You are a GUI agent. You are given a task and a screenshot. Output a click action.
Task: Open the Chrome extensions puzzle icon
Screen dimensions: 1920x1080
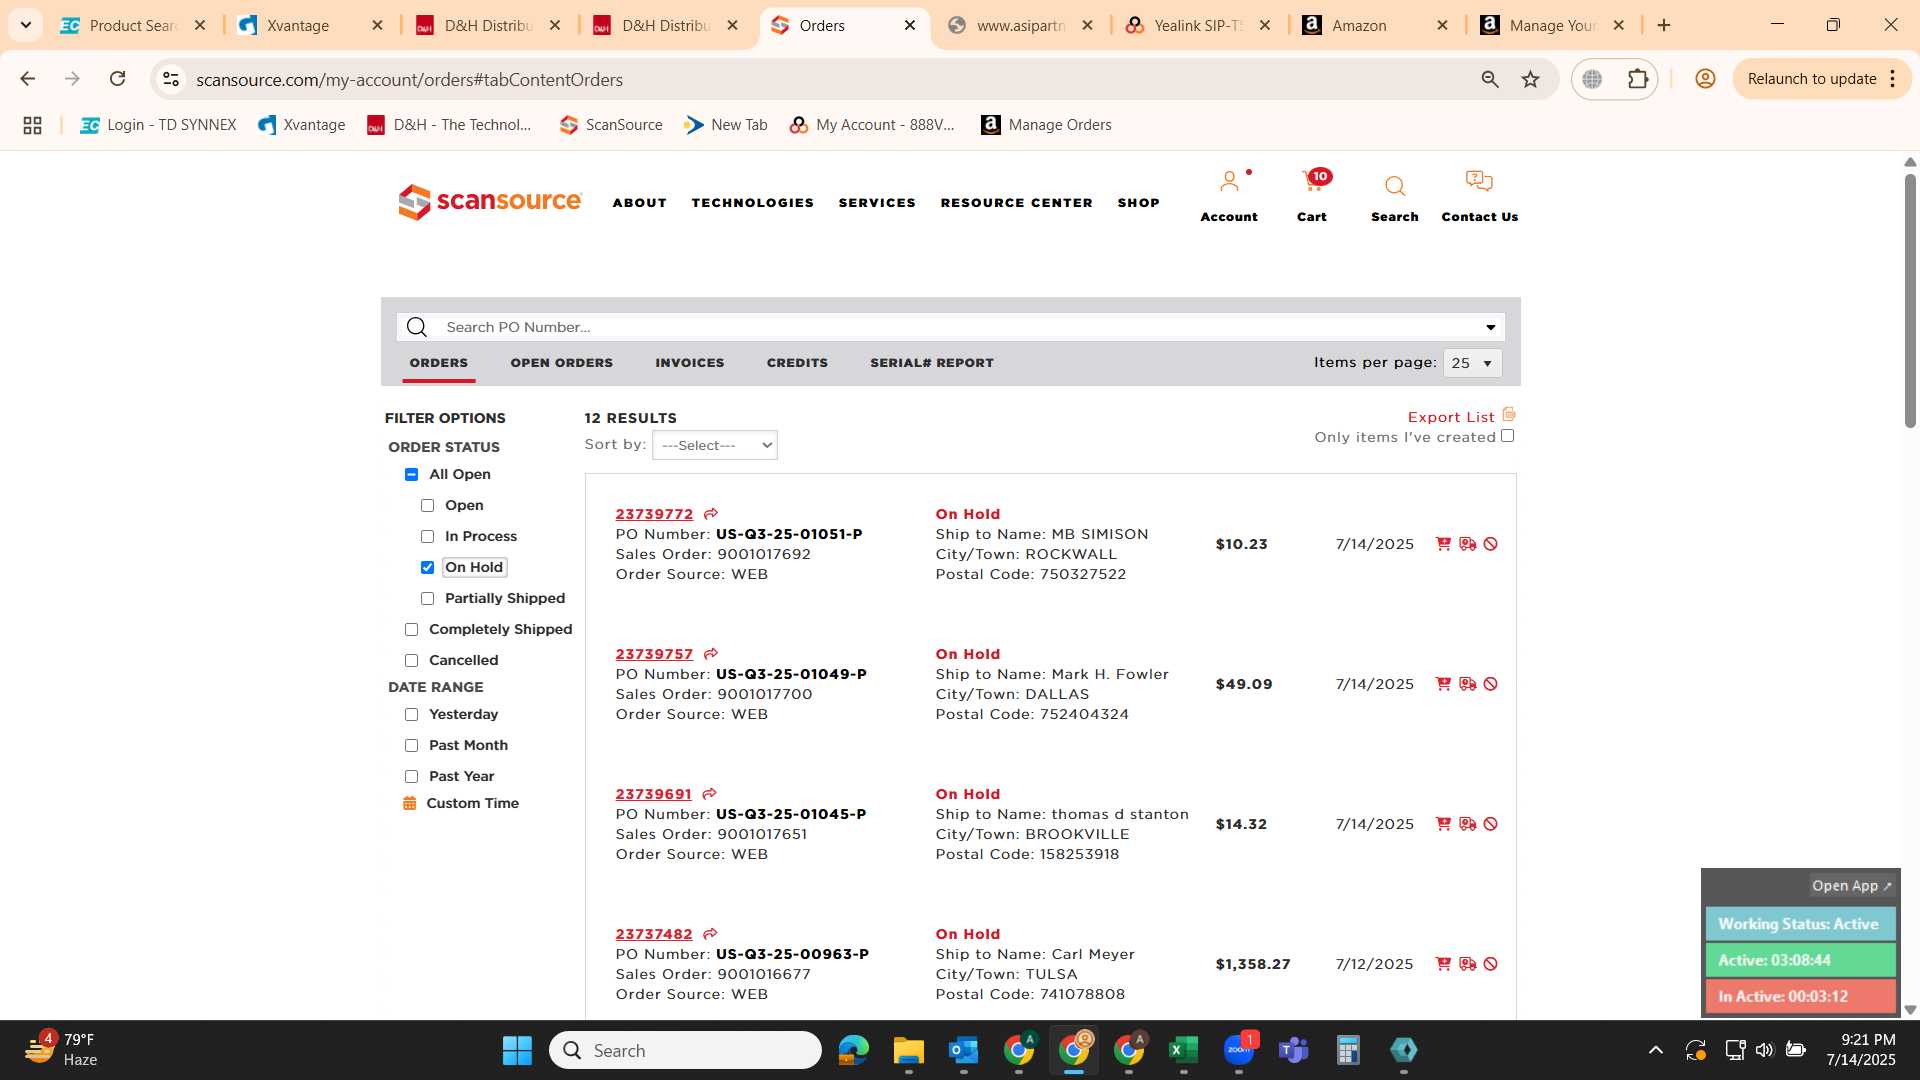pos(1638,79)
